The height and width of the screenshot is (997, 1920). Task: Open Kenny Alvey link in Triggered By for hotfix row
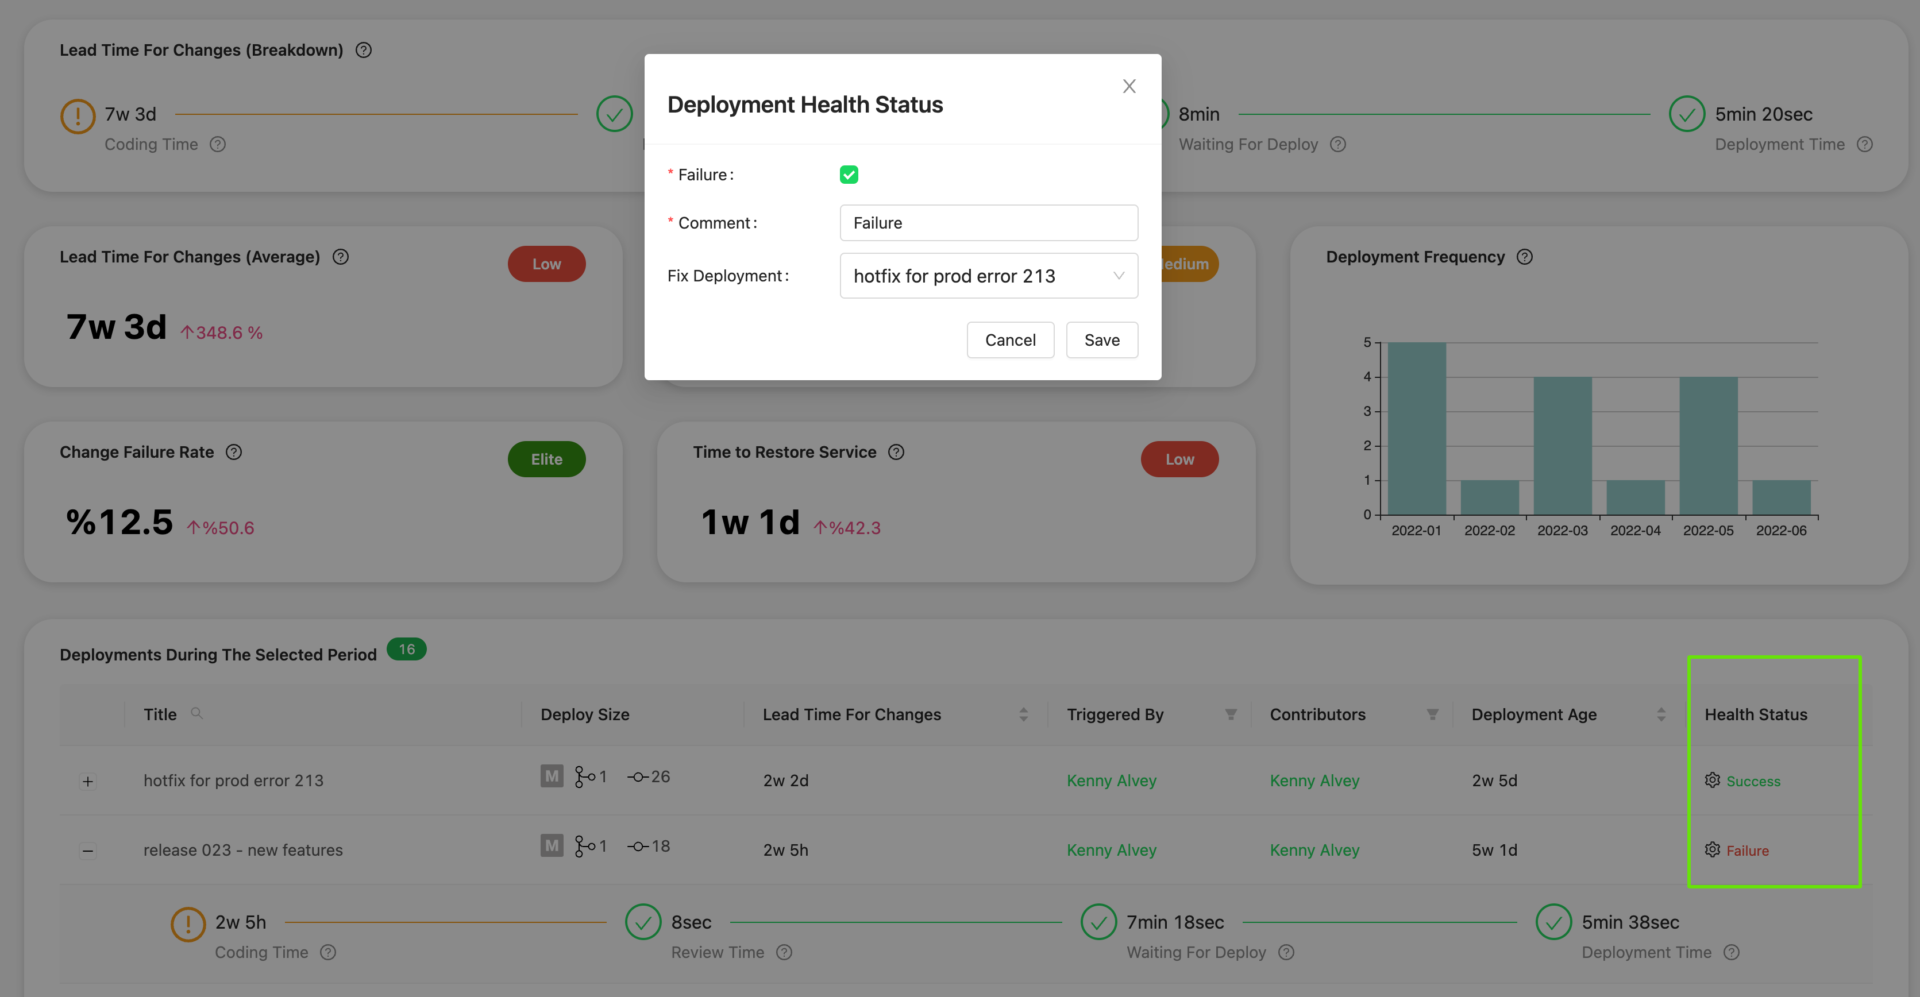[1111, 781]
